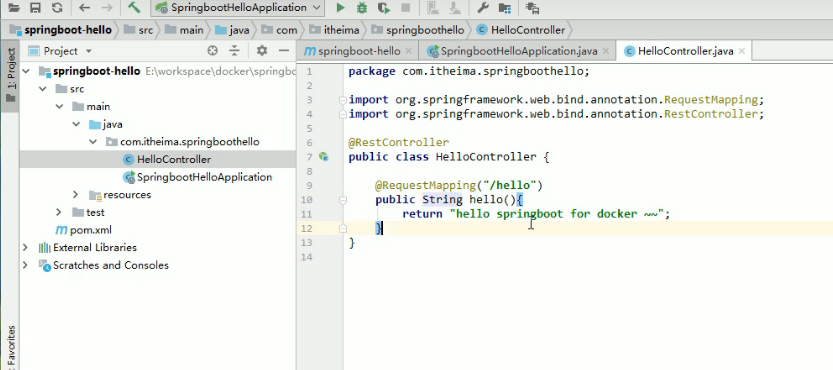
Task: Expand Scratches and Consoles node
Action: pyautogui.click(x=26, y=265)
